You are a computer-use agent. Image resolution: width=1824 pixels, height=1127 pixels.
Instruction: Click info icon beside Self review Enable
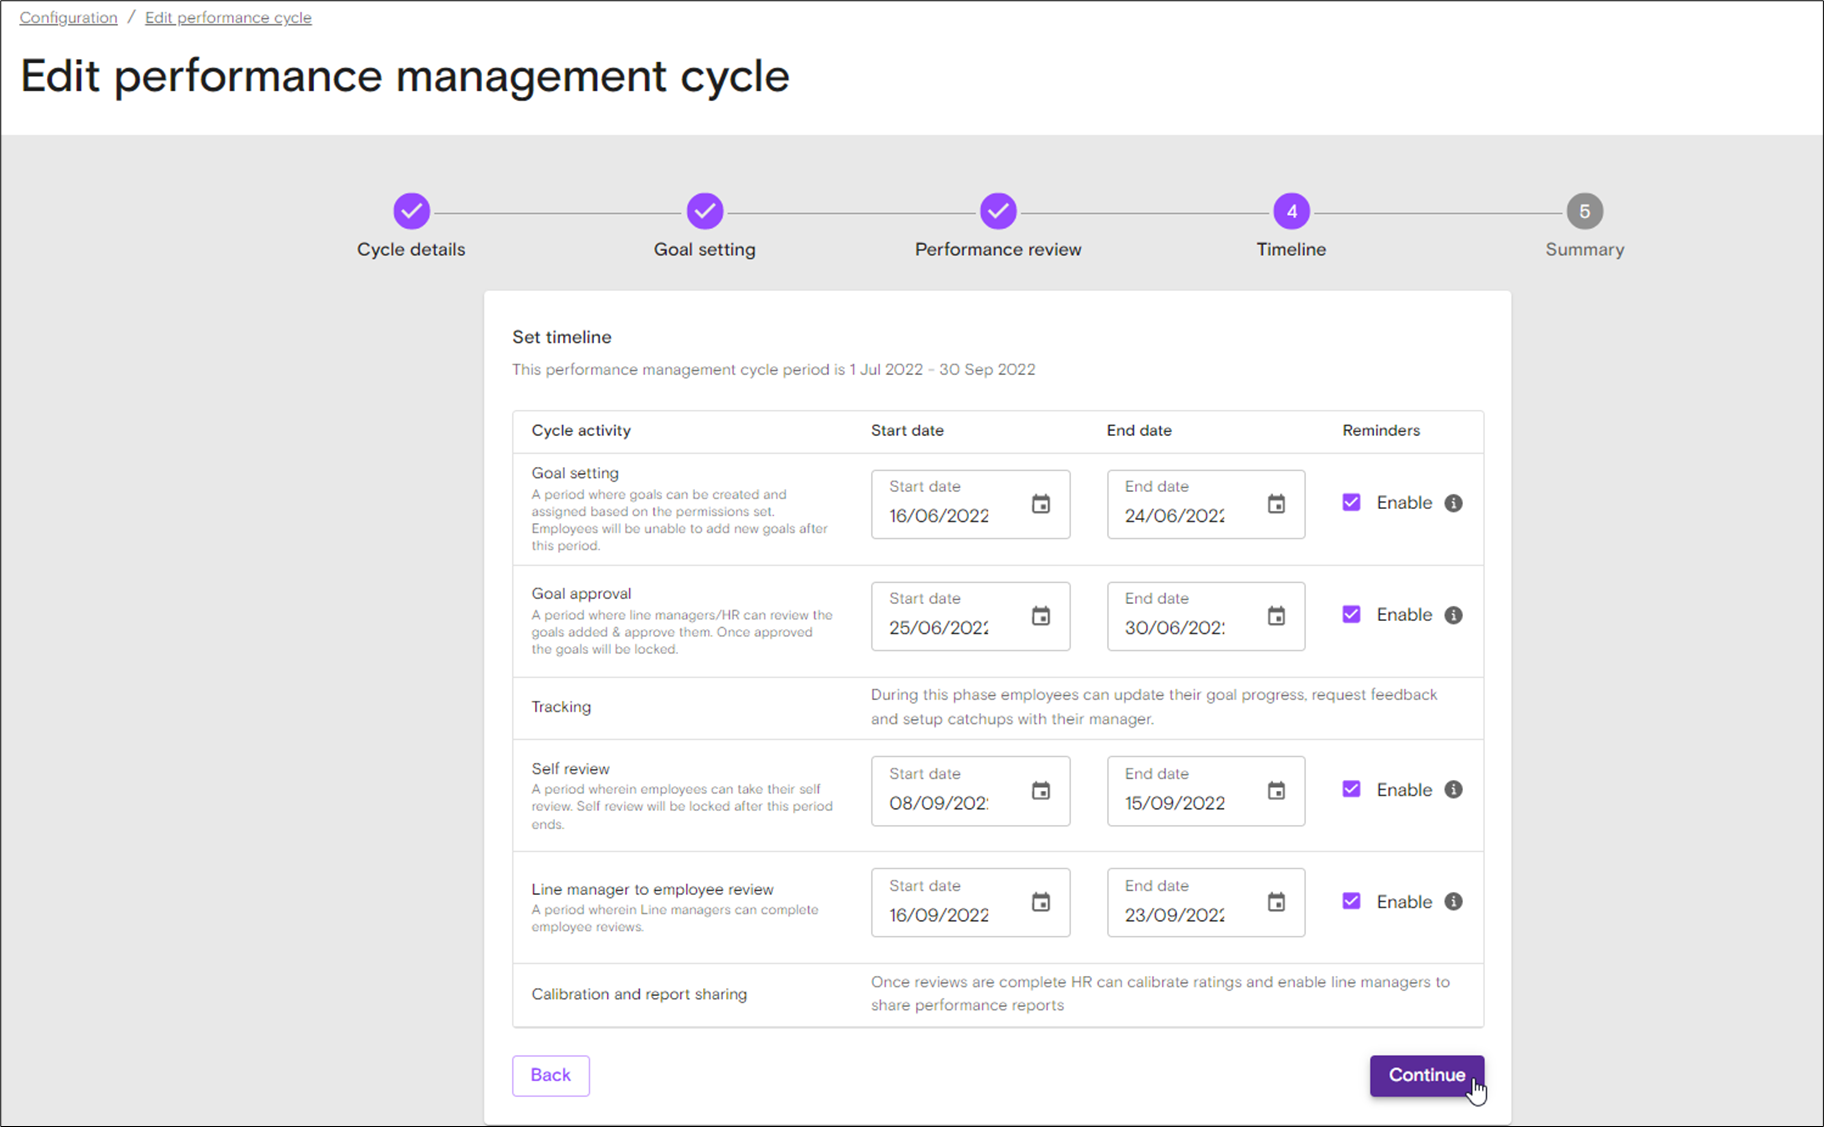(1454, 789)
